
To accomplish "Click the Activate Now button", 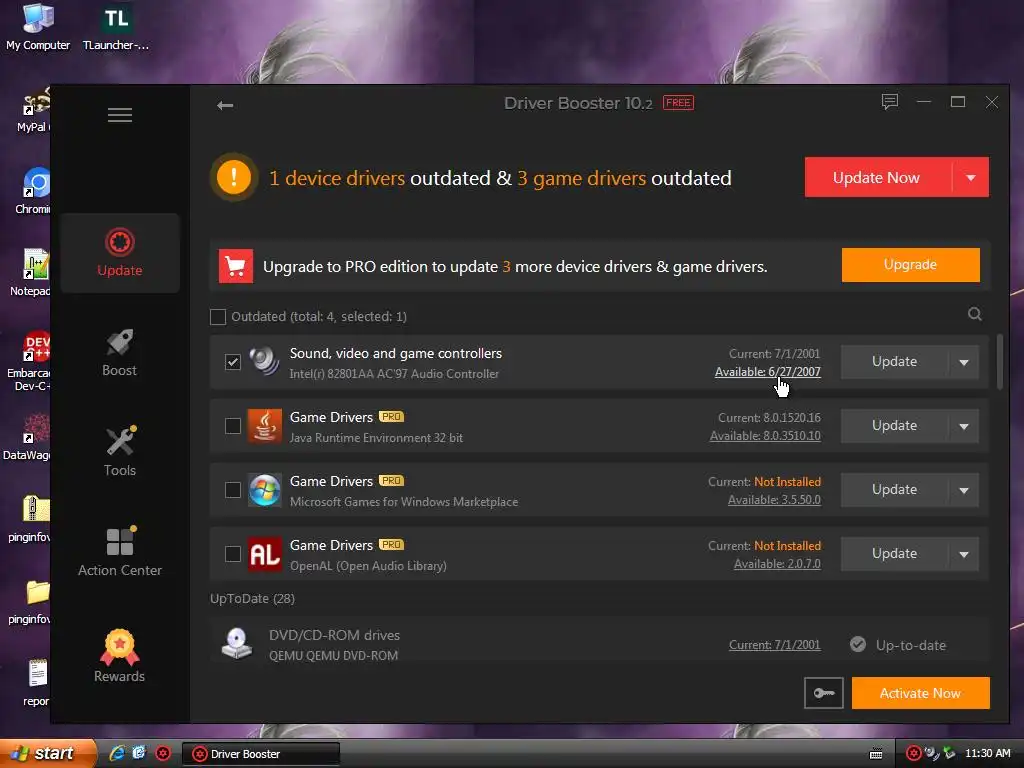I will pos(920,693).
